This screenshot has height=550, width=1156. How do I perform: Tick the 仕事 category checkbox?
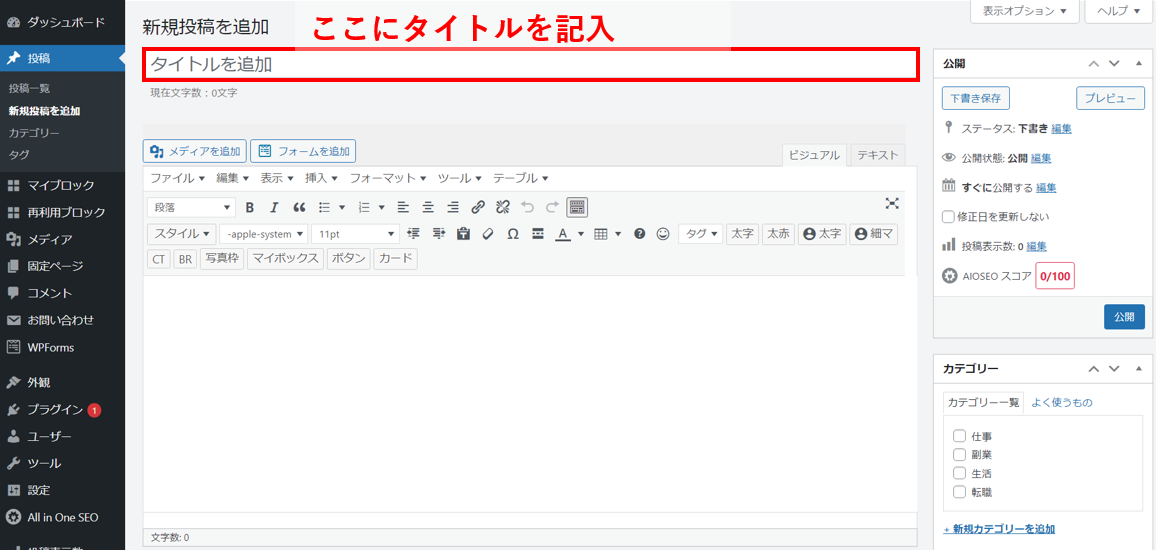tap(960, 436)
